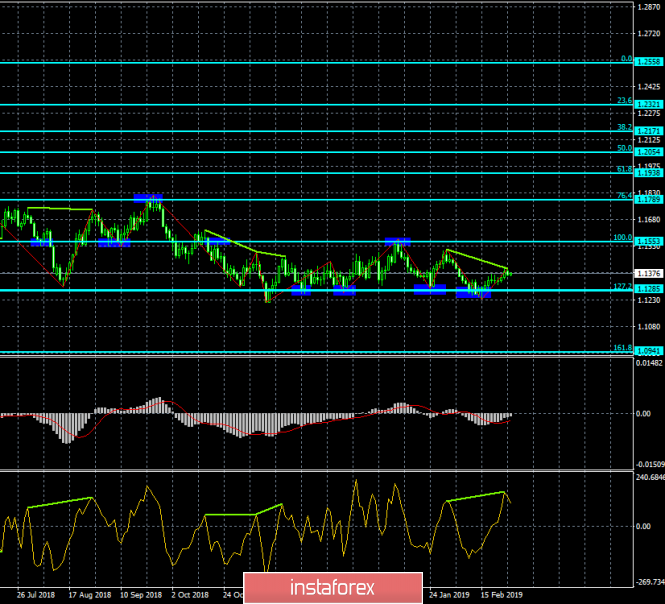The height and width of the screenshot is (604, 665).
Task: Select the 50.0 Fibonacci level text
Action: (x=624, y=148)
